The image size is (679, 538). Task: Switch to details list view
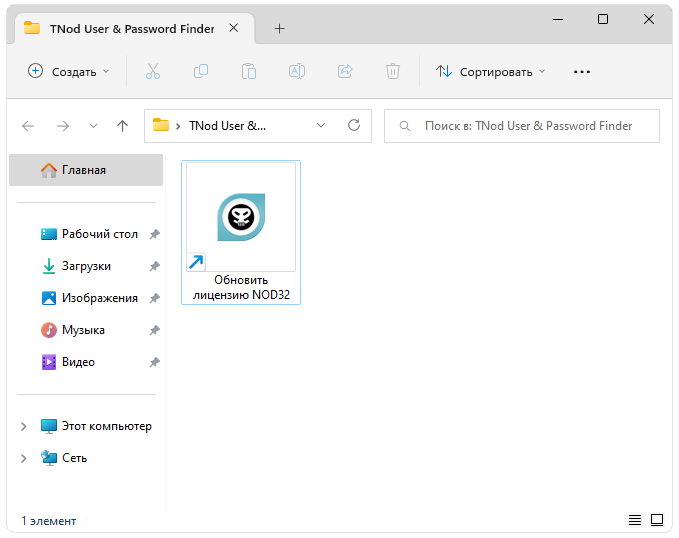[x=634, y=520]
